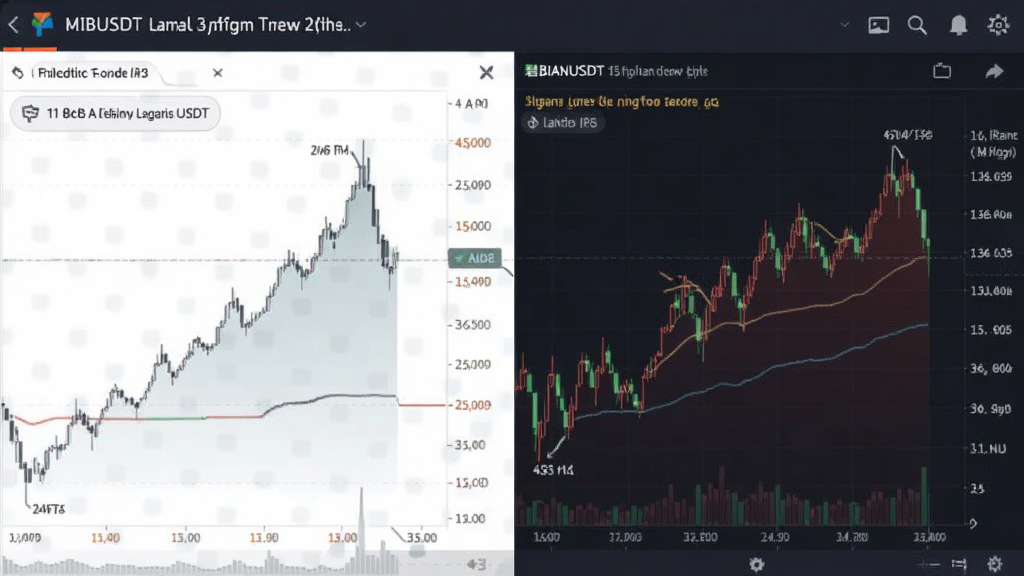
Task: Click the colorful app logo
Action: (x=42, y=24)
